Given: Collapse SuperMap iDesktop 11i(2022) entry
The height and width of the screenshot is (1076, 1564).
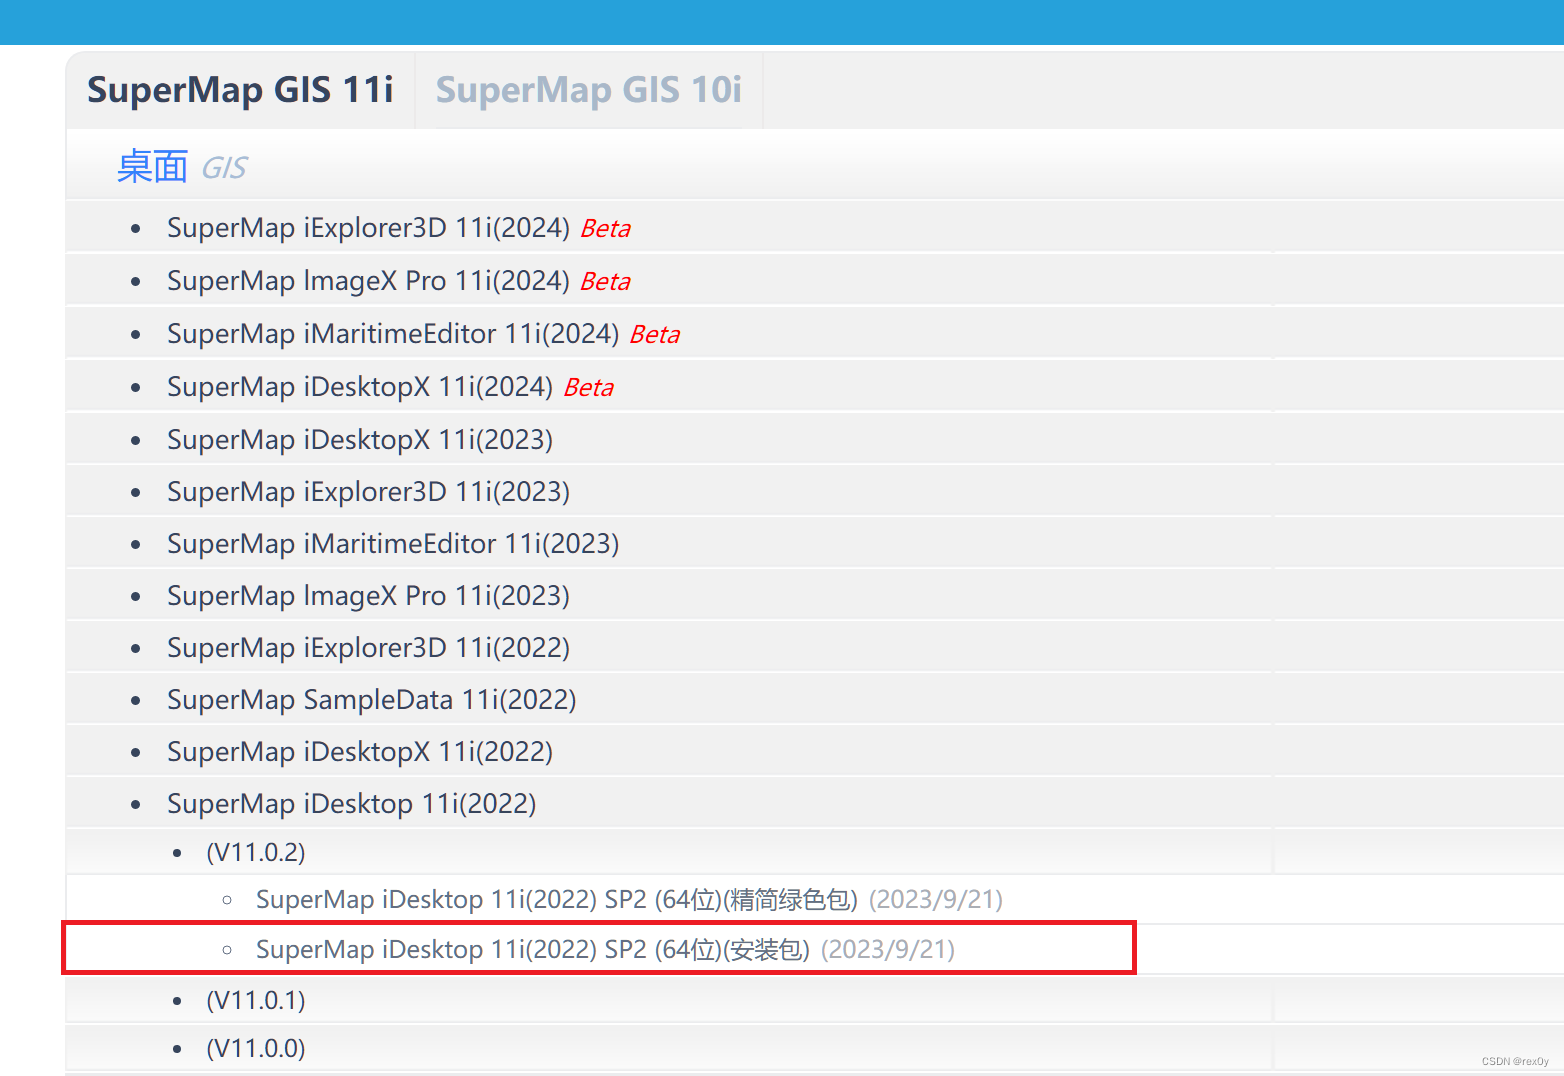Looking at the screenshot, I should (x=352, y=804).
